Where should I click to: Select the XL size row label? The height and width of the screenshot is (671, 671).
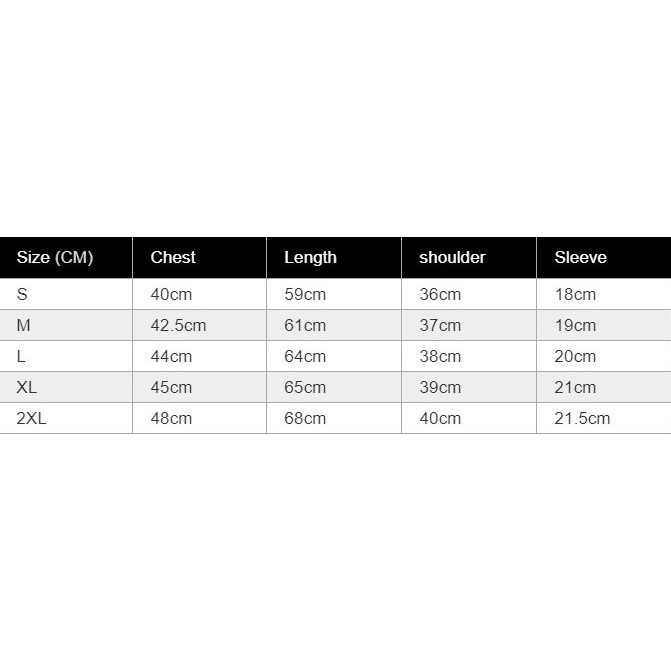[x=27, y=387]
